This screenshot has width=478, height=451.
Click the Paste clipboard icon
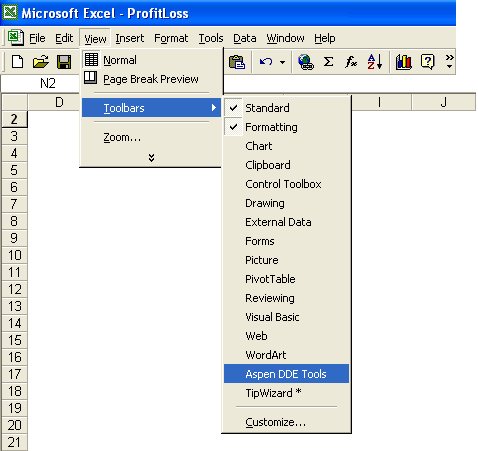(x=237, y=62)
